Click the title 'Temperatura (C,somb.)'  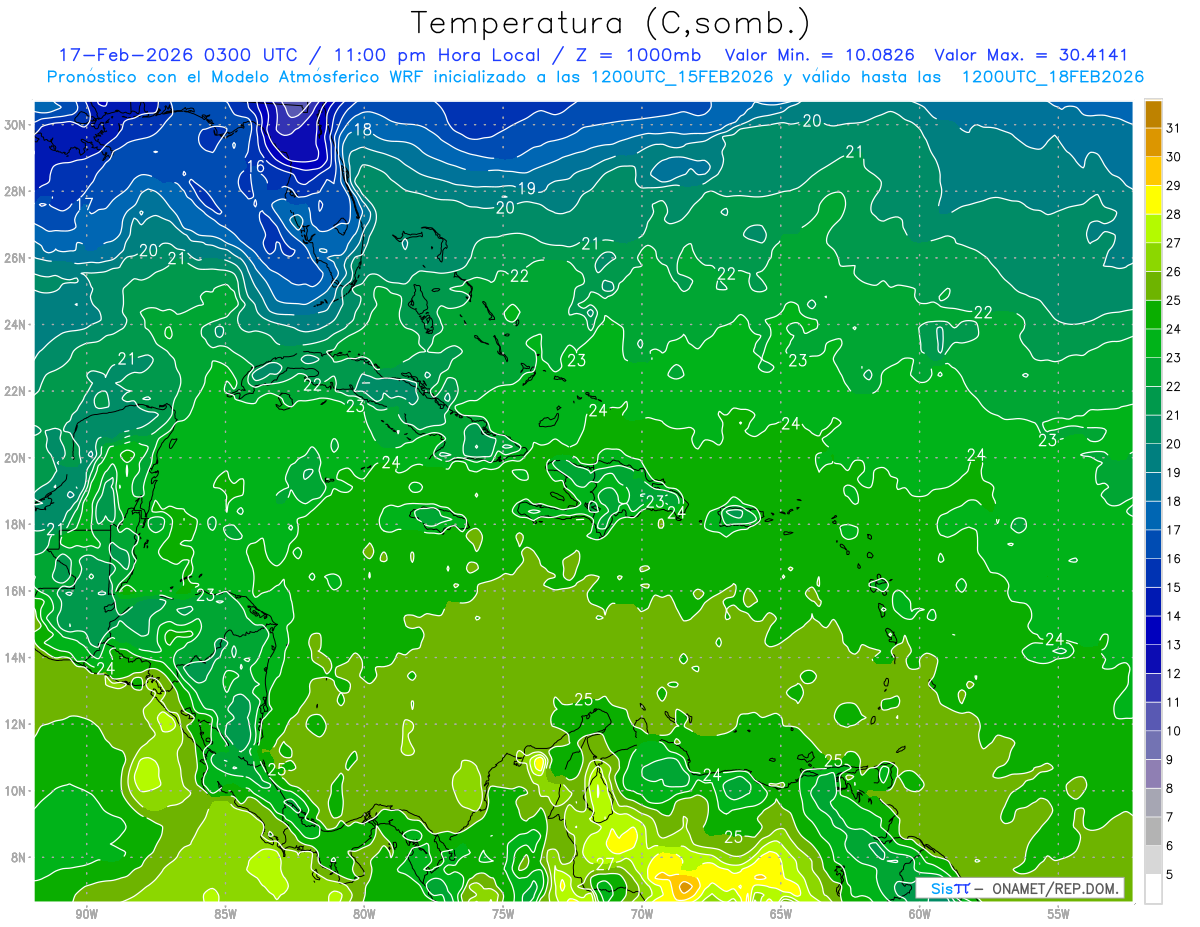point(612,23)
